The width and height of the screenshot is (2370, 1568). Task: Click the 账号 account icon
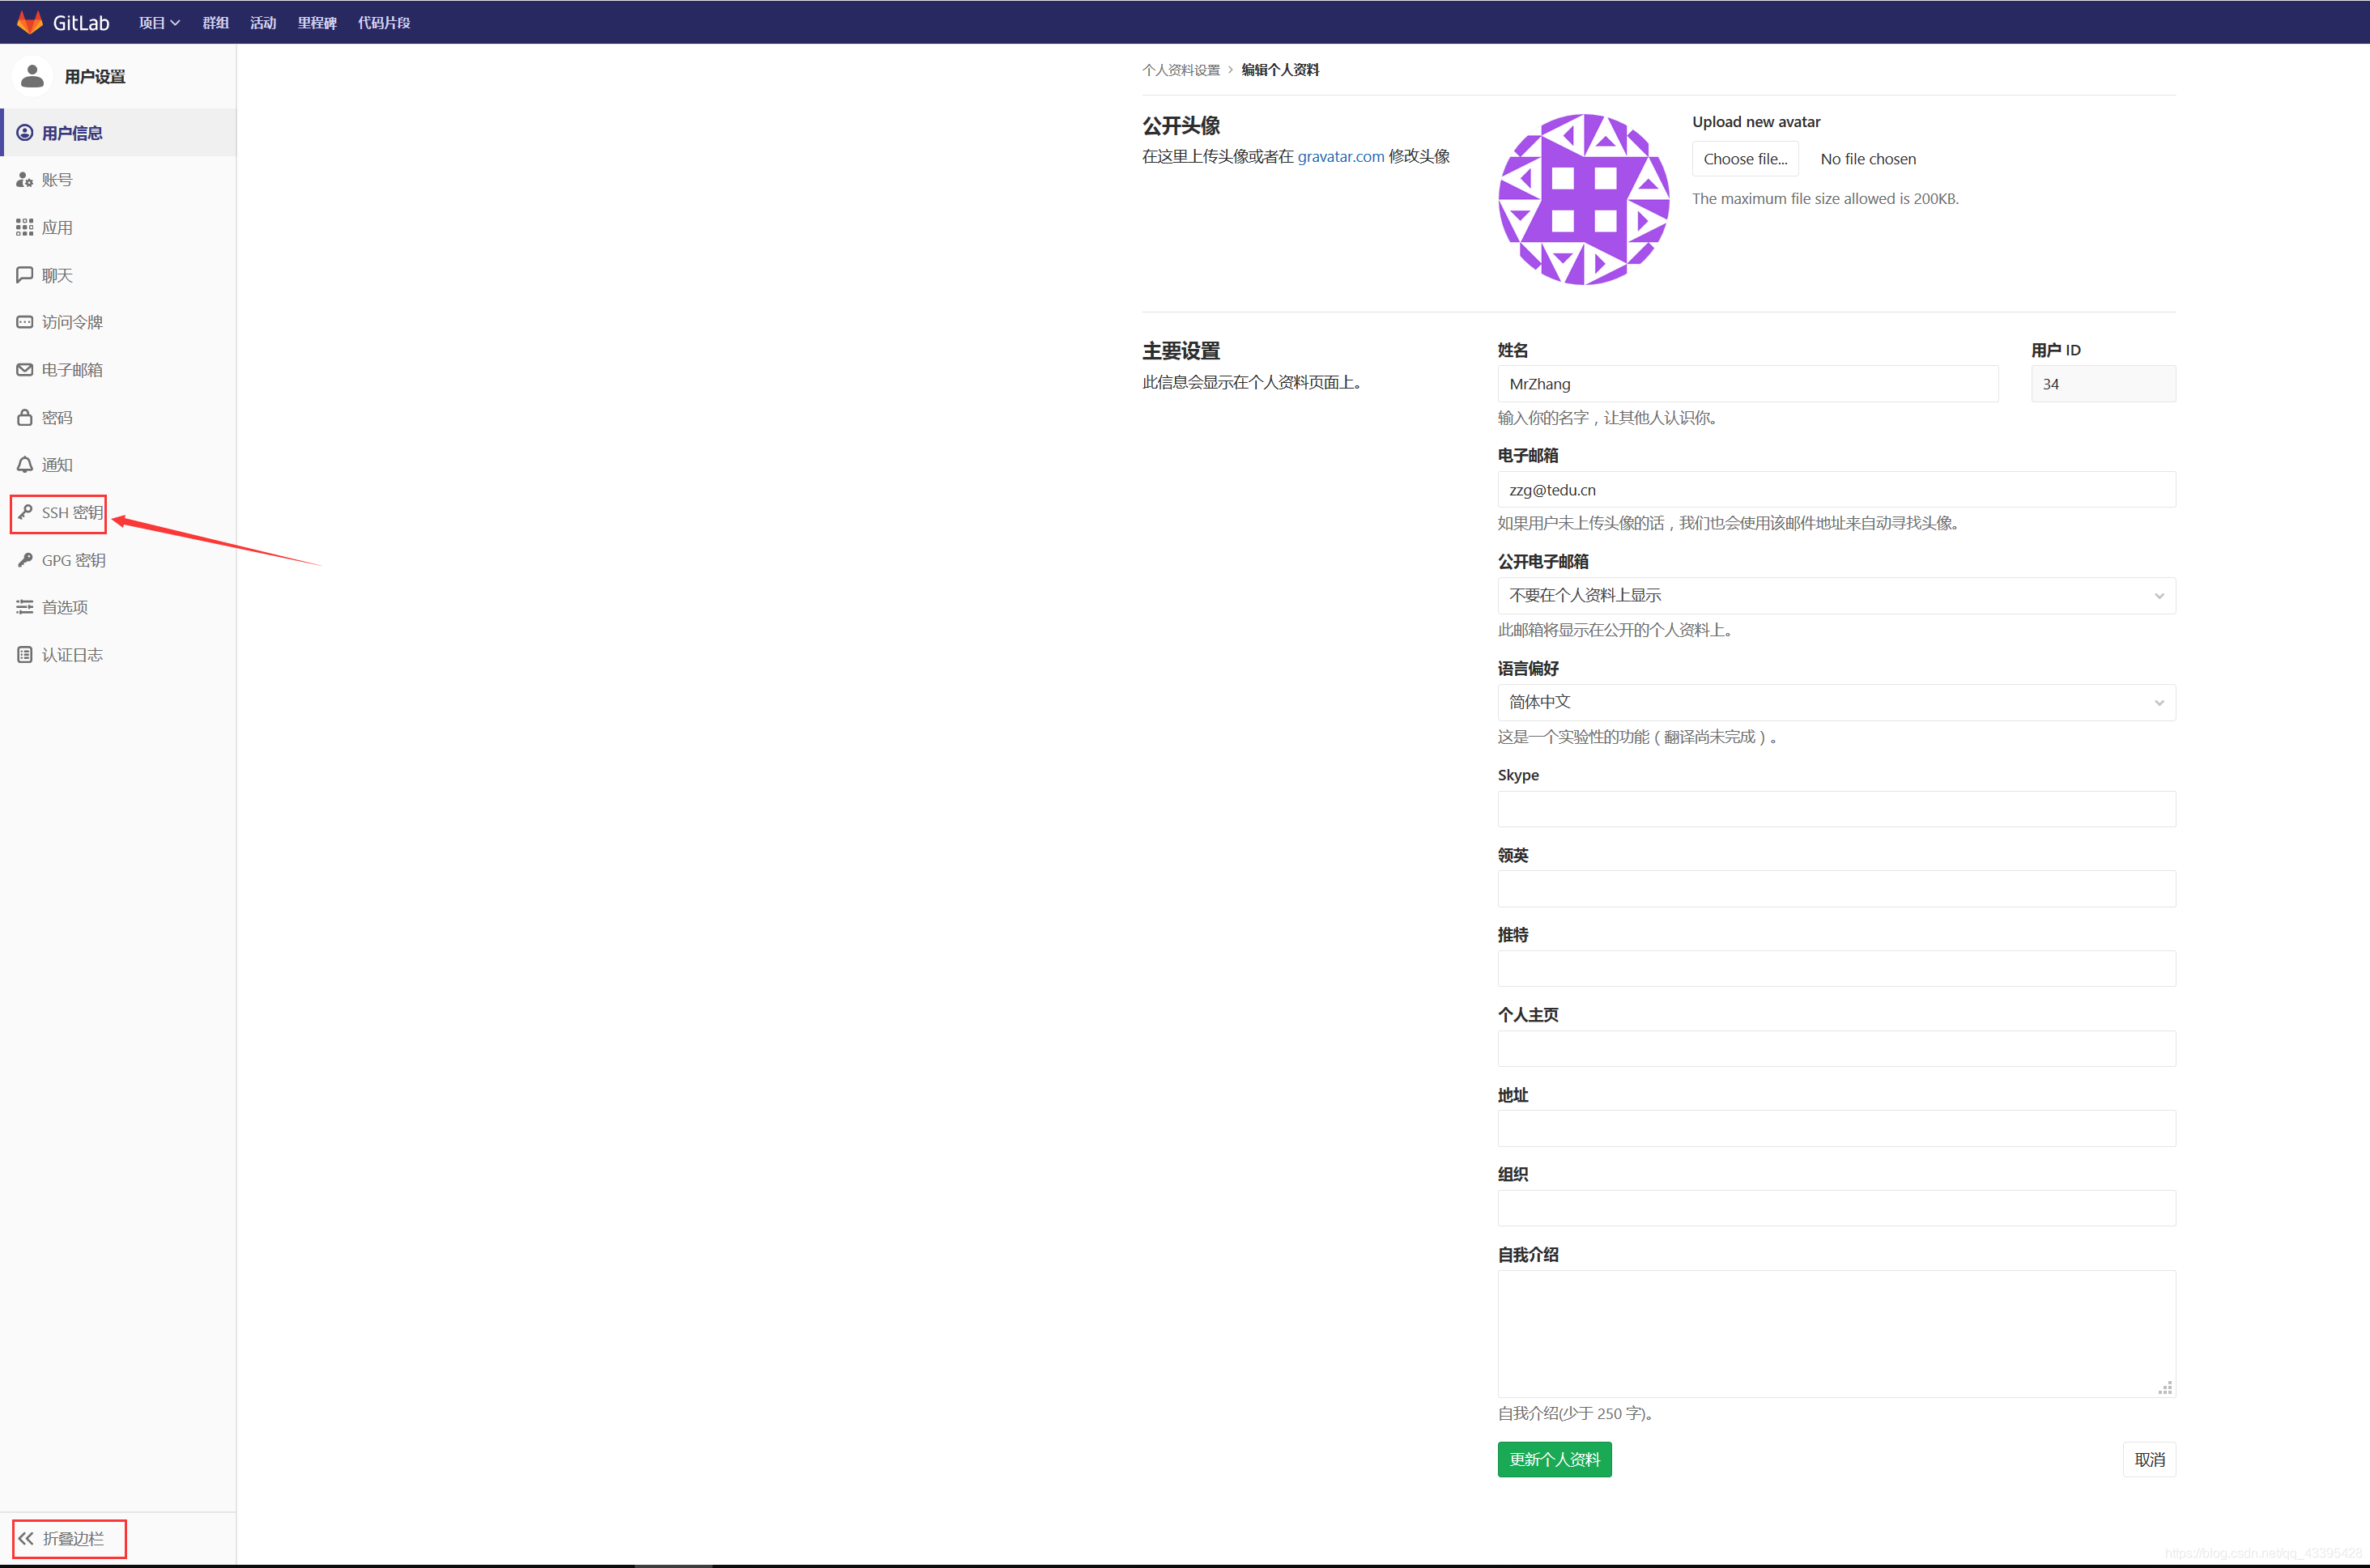click(x=25, y=180)
